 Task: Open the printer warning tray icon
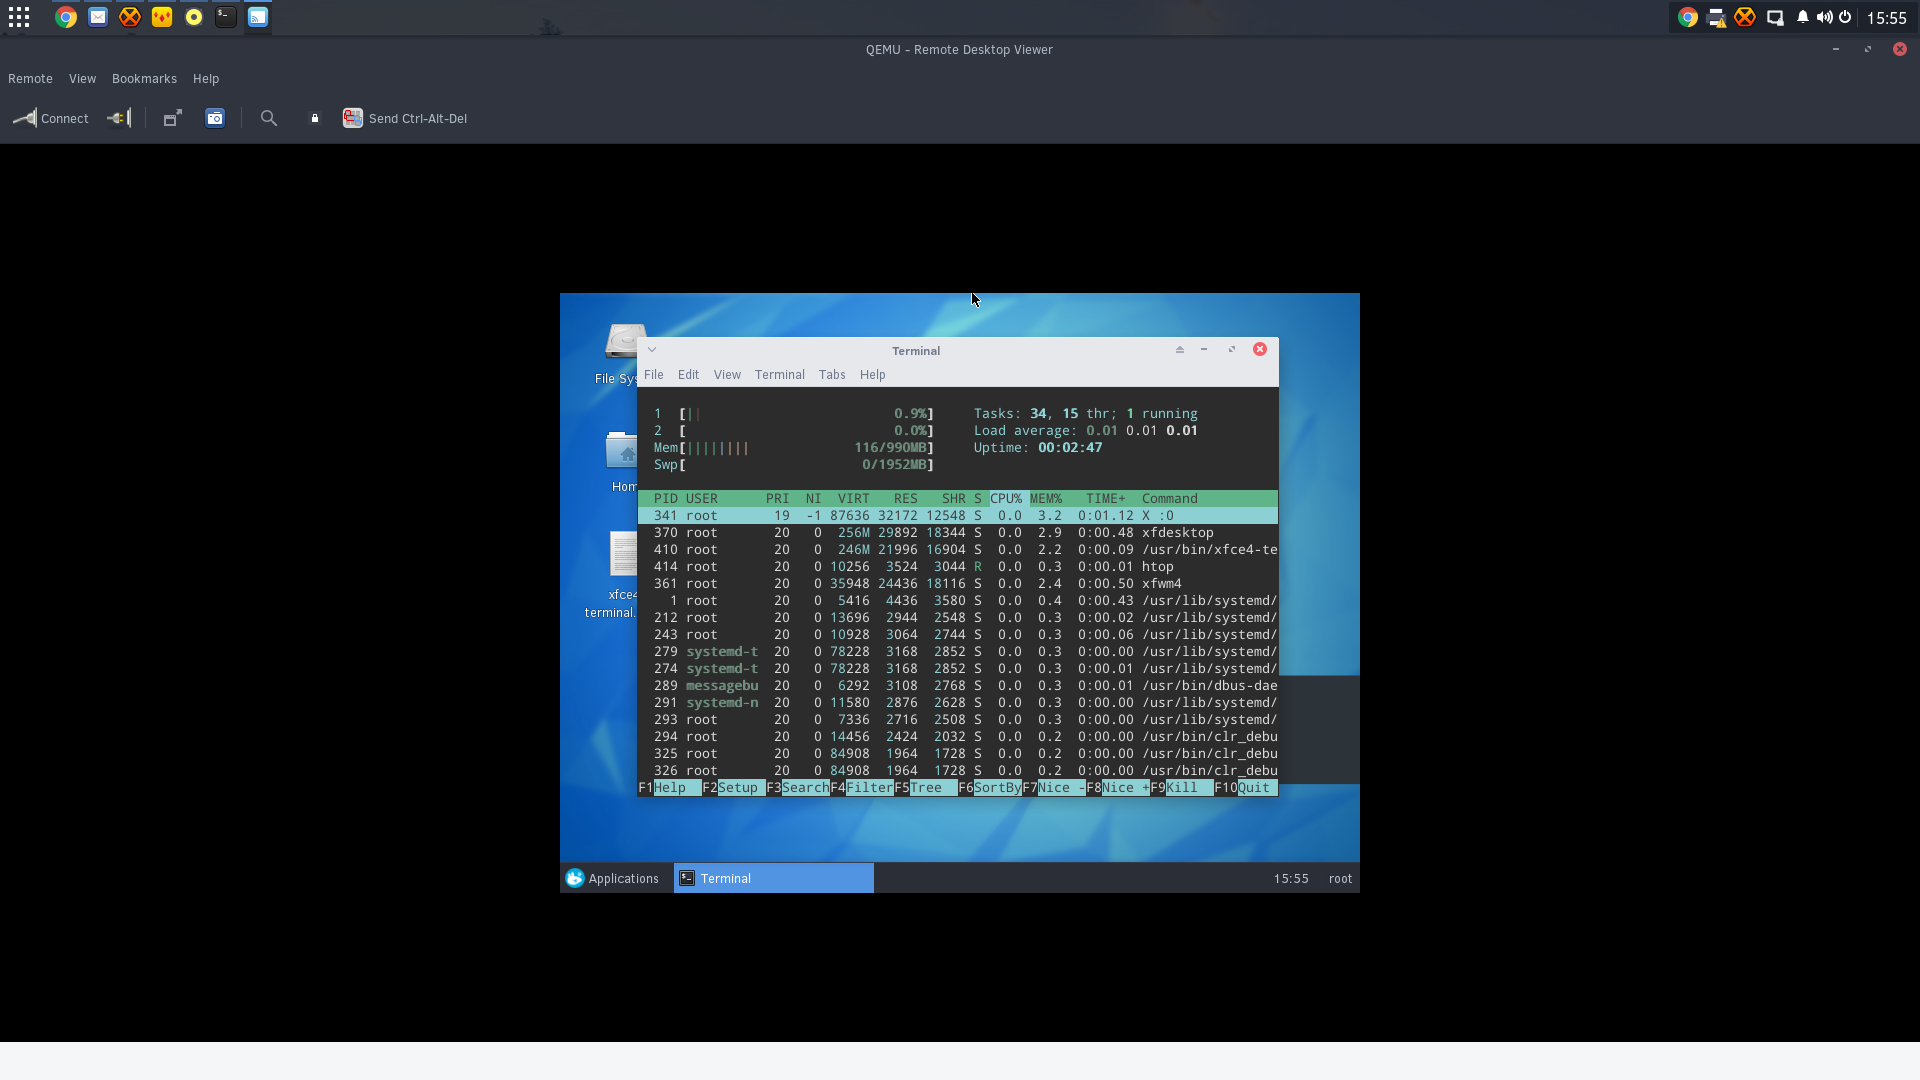click(x=1716, y=17)
